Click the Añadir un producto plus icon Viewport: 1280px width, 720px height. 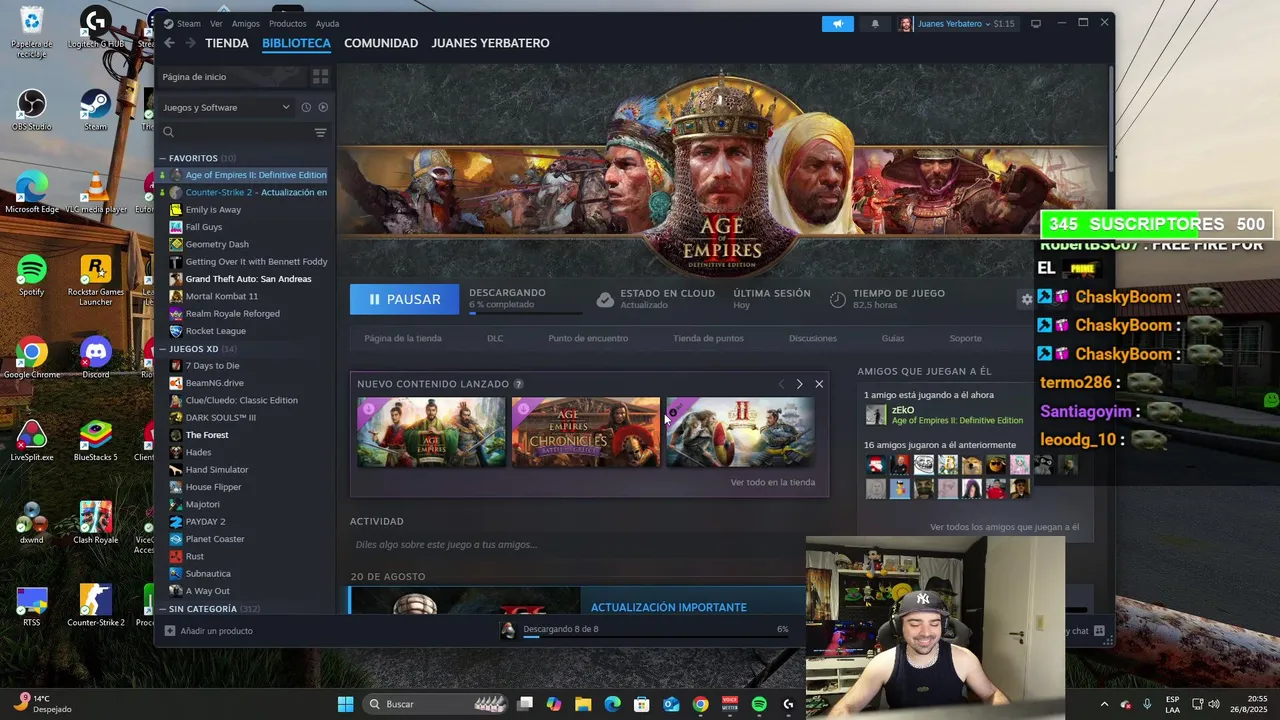click(170, 631)
